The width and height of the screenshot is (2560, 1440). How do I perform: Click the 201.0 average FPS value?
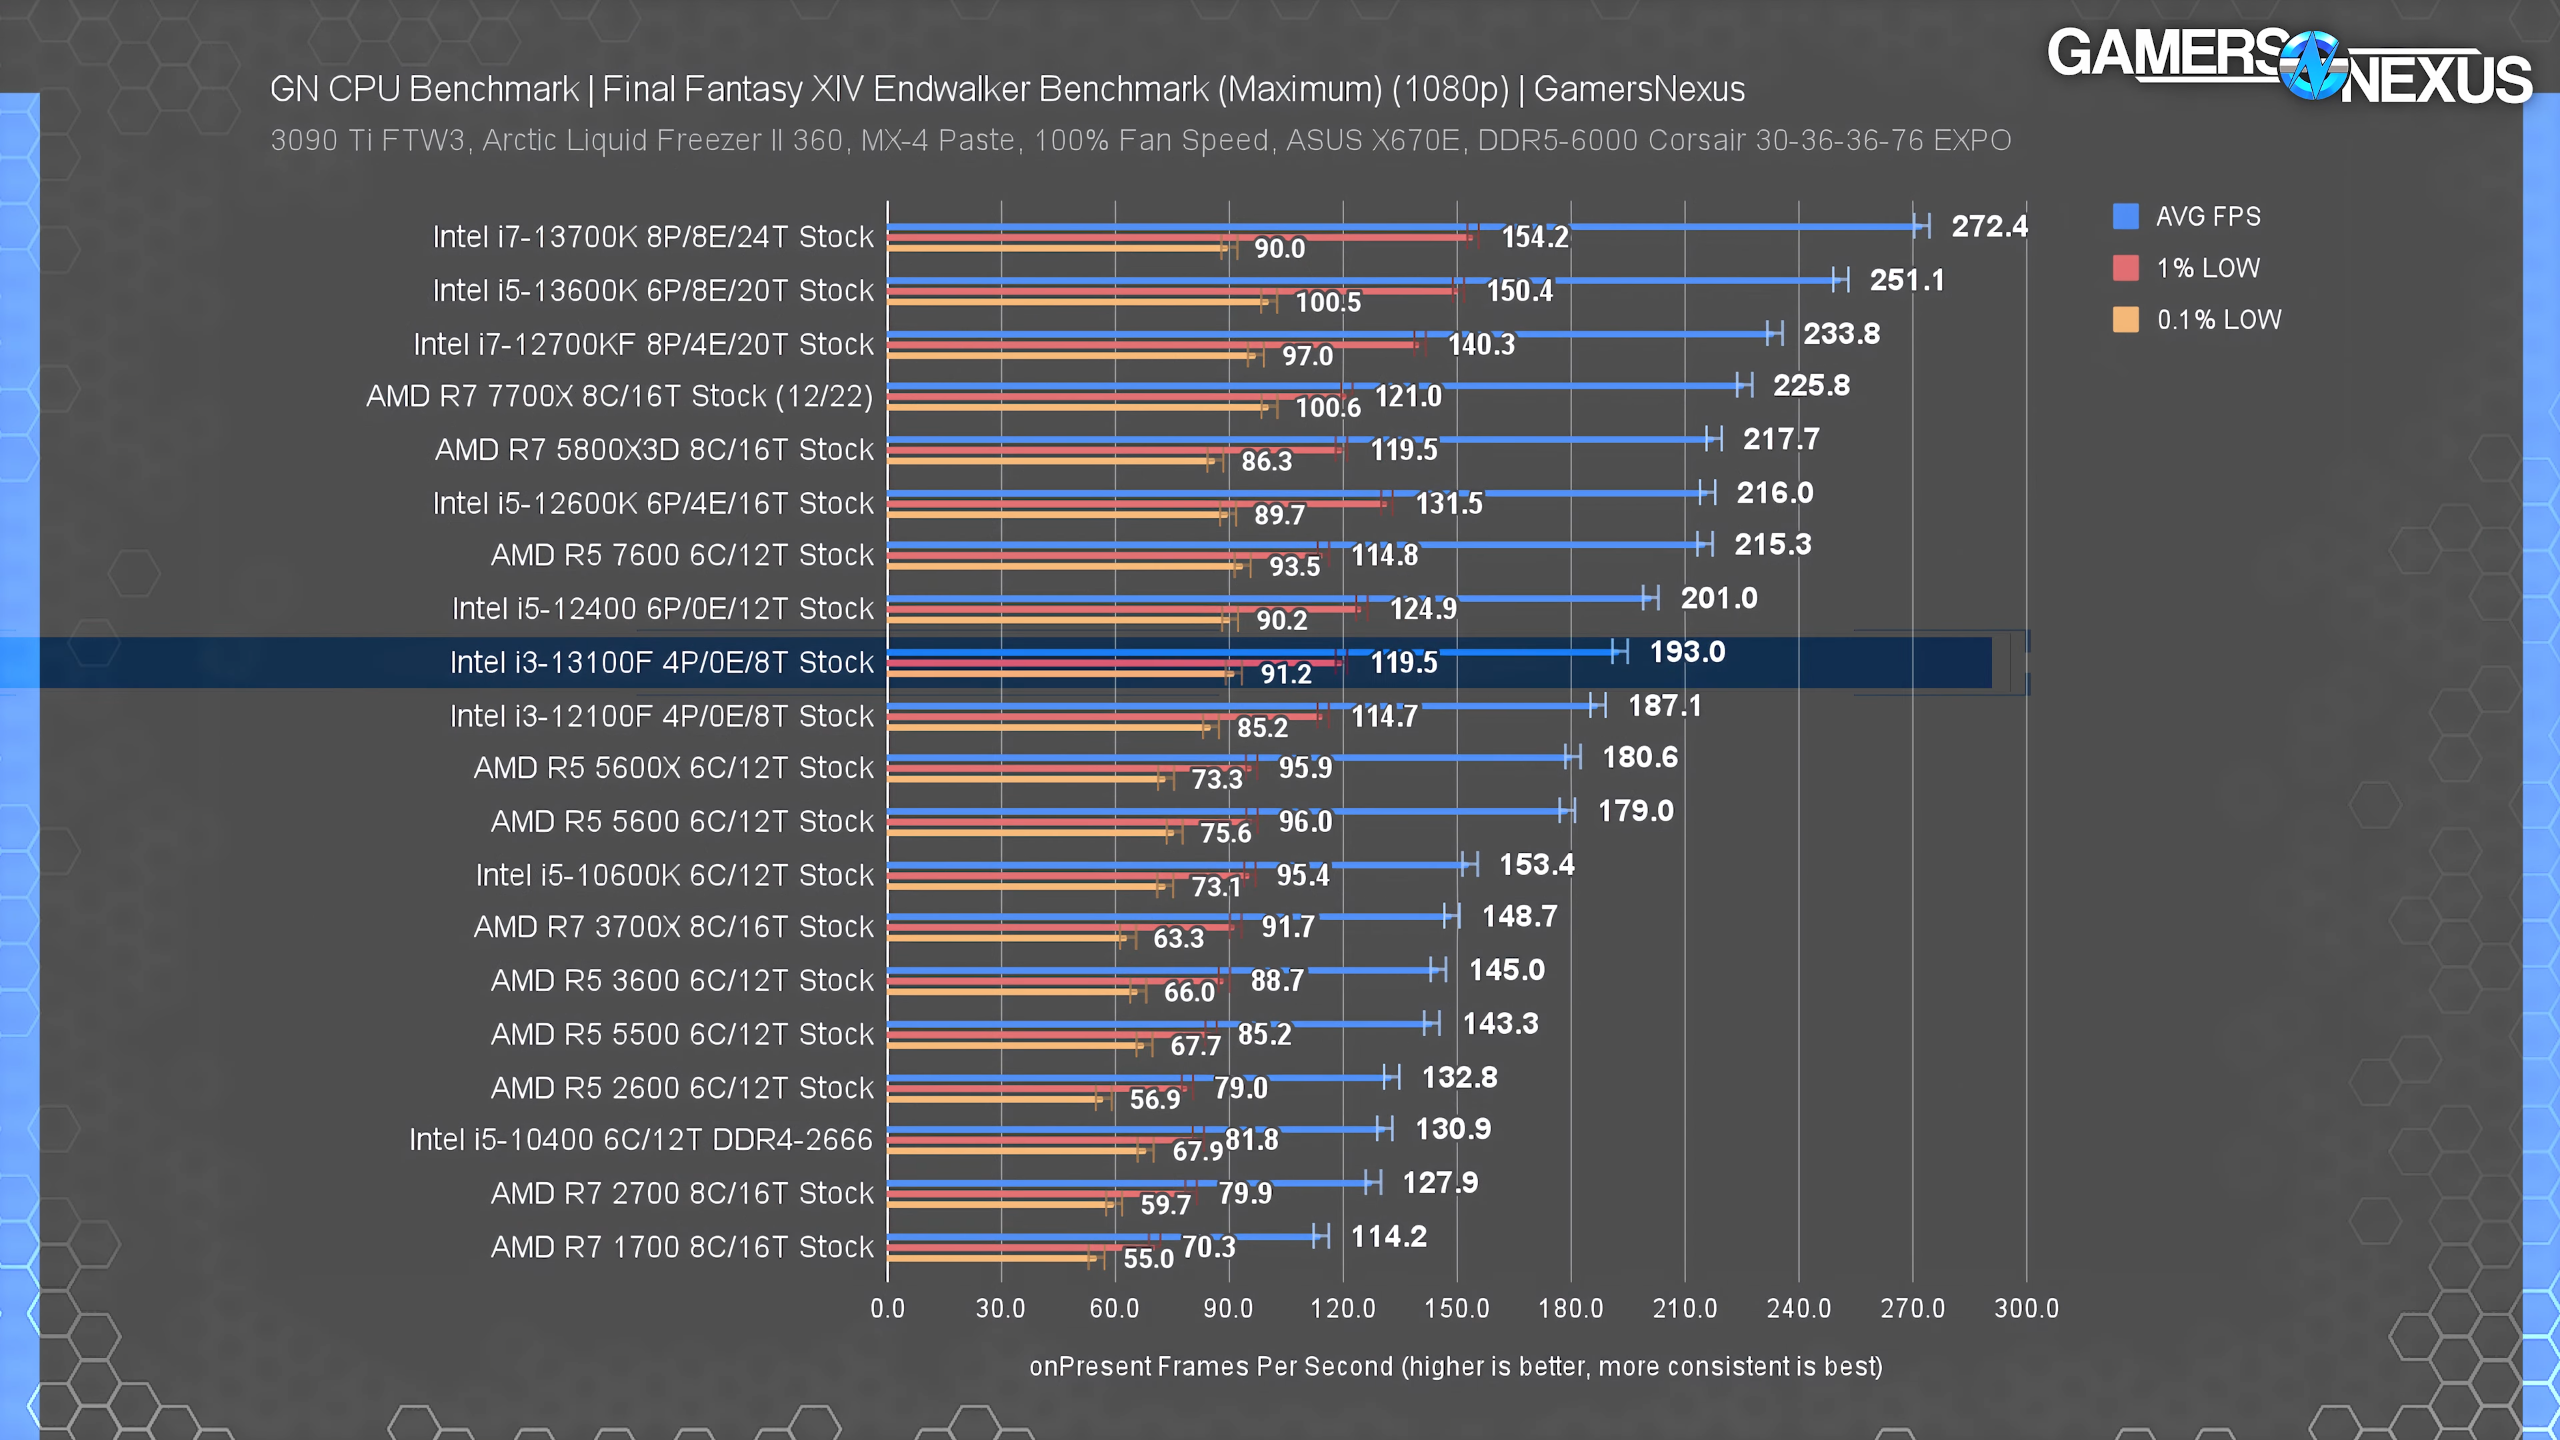pyautogui.click(x=1718, y=599)
